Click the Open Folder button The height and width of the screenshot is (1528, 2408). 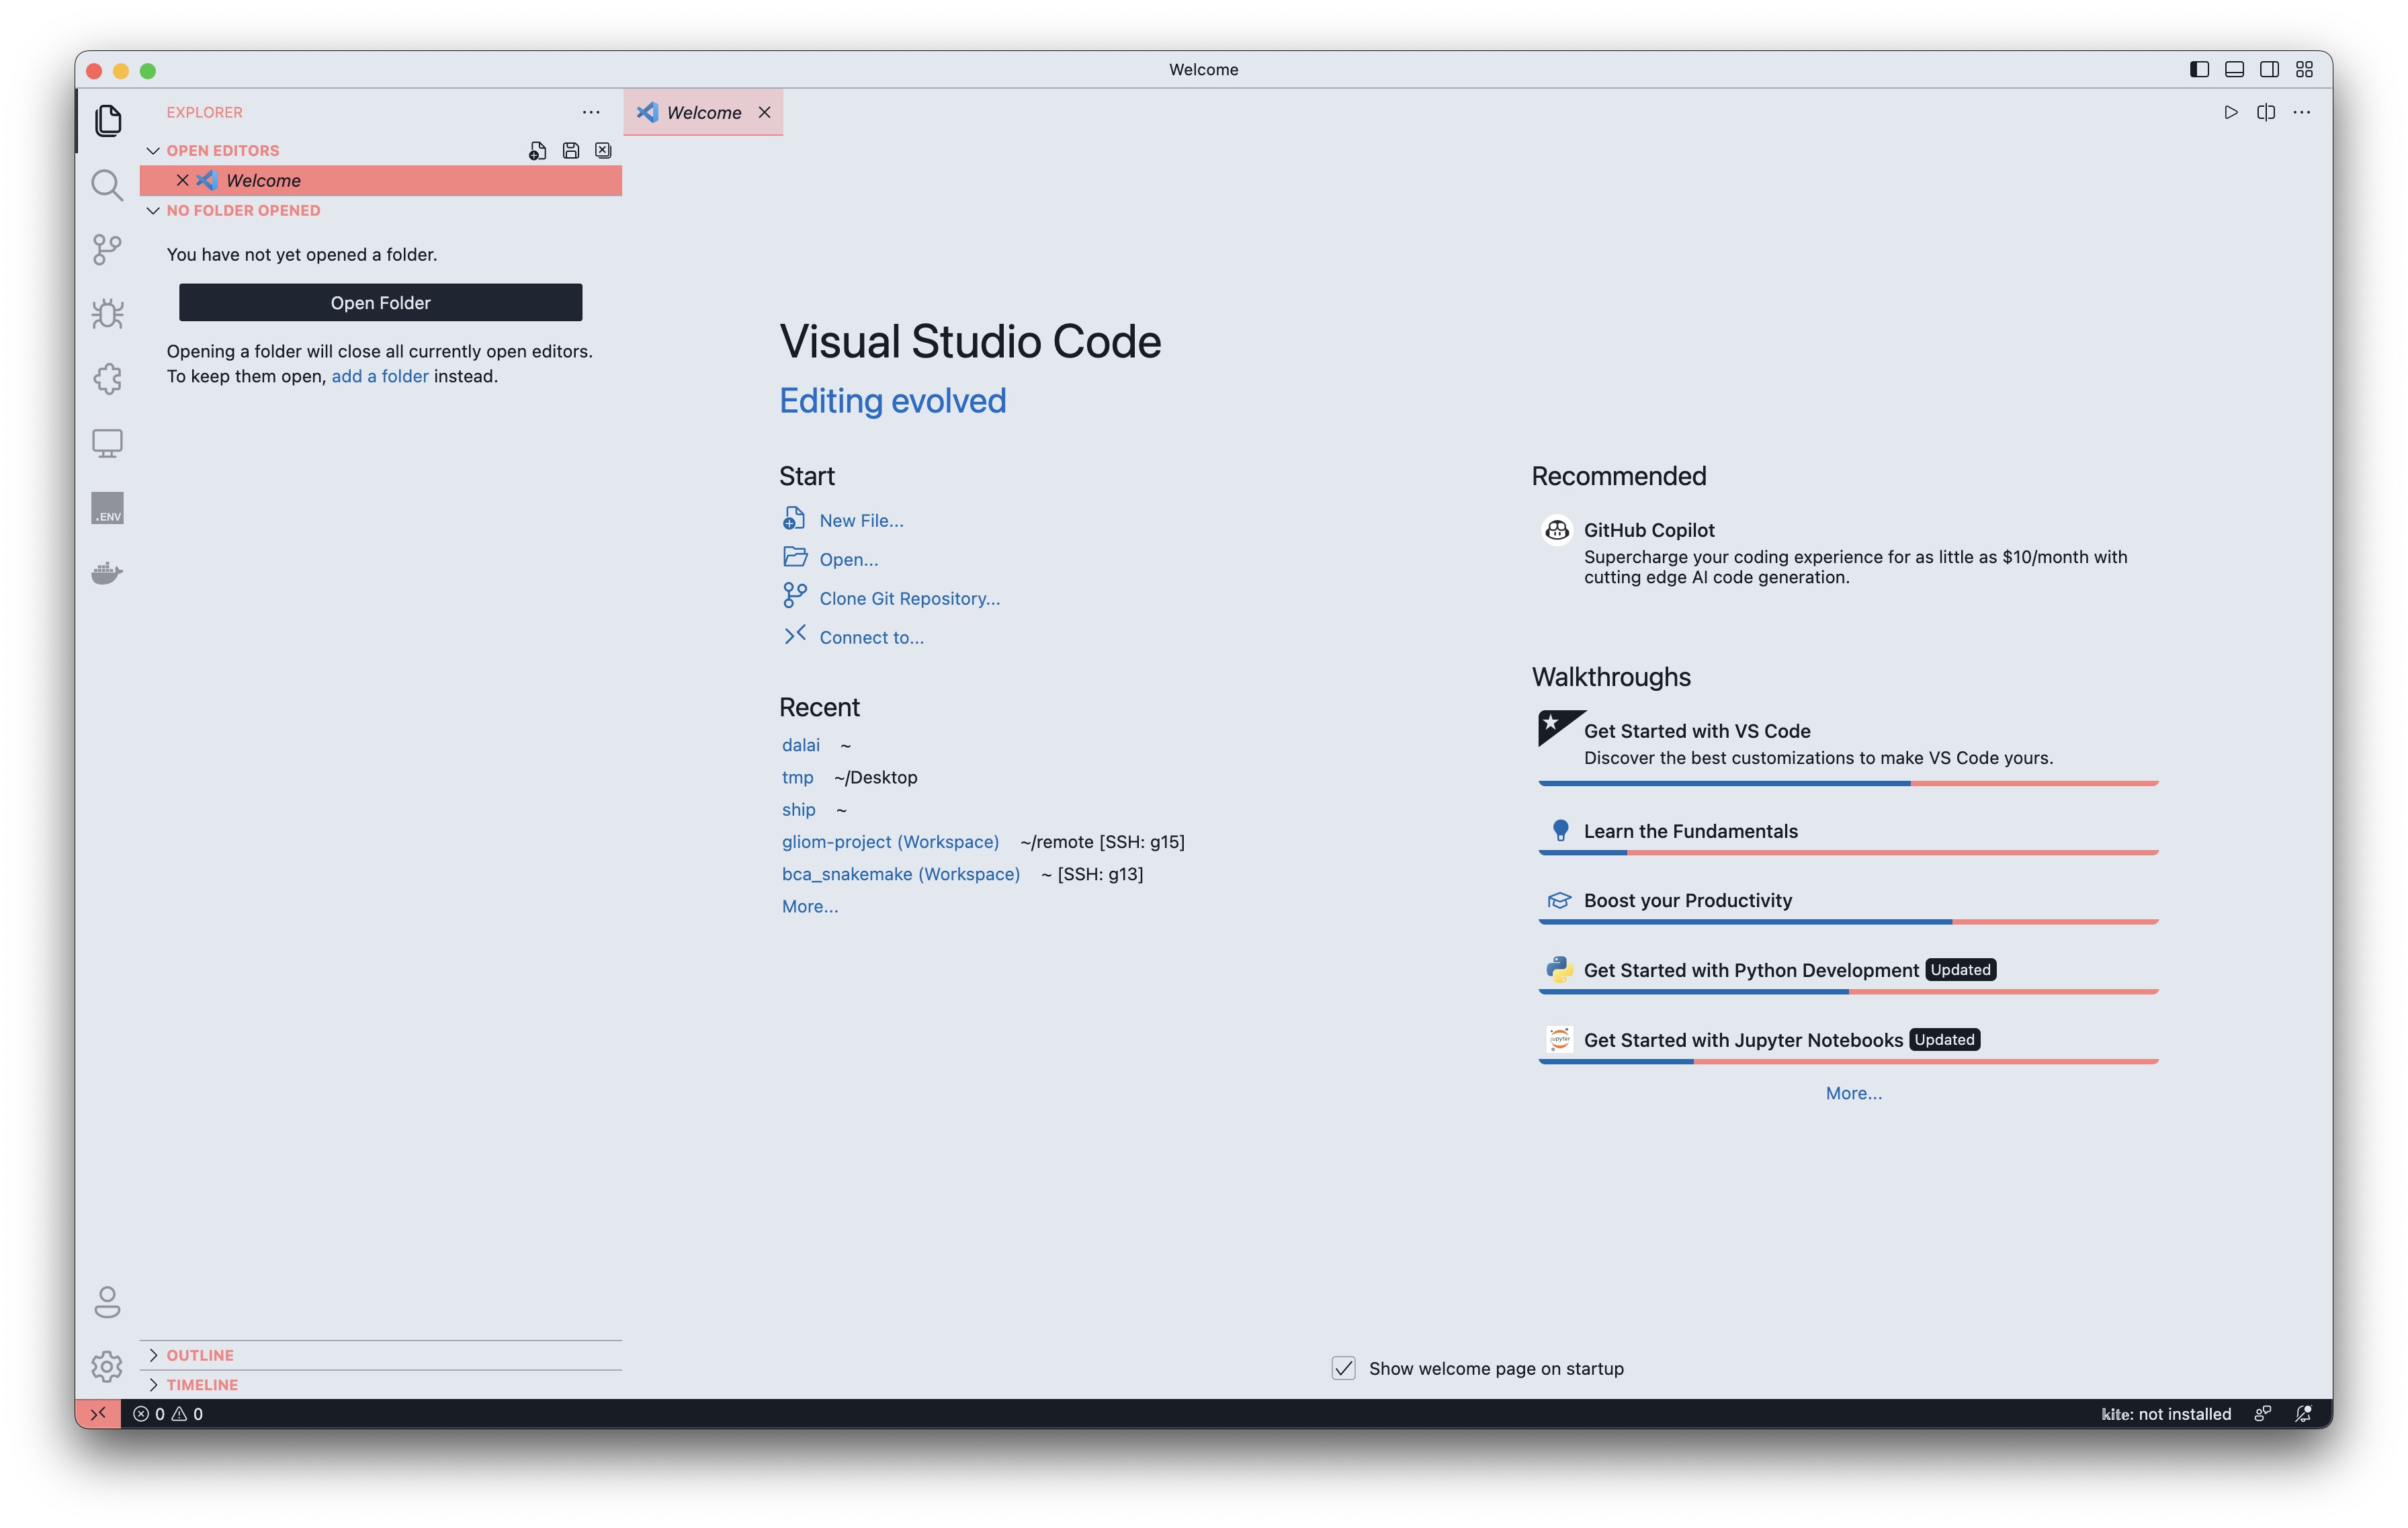(x=380, y=302)
